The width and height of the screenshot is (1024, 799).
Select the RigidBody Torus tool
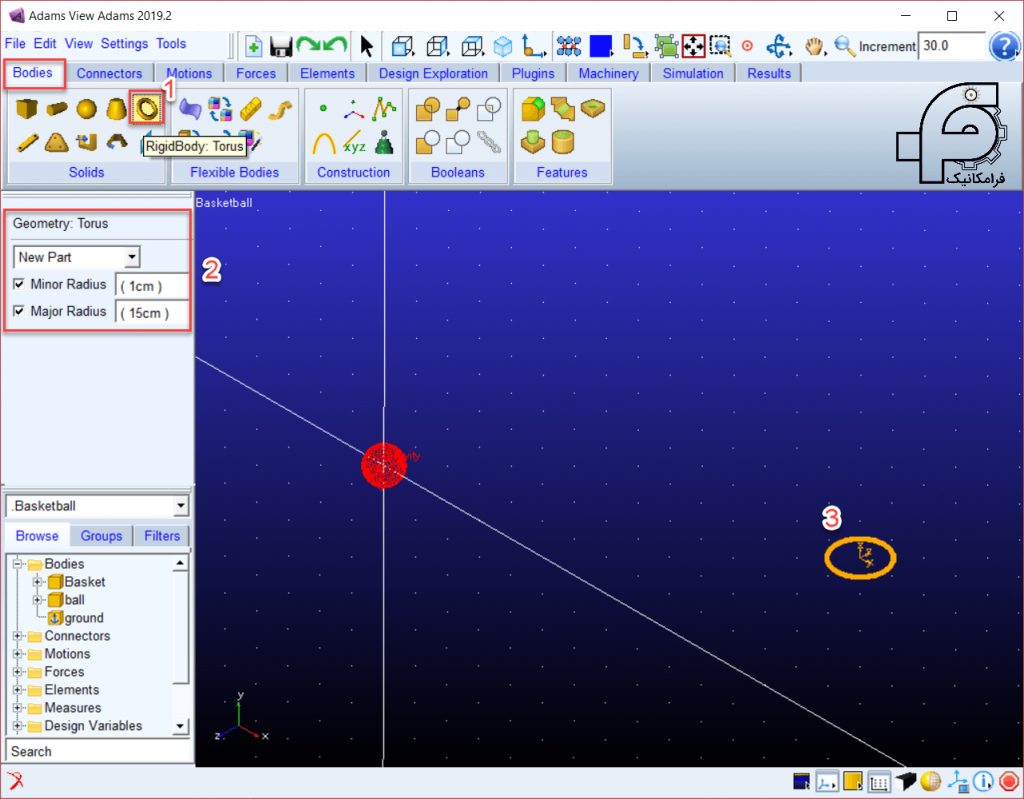pyautogui.click(x=146, y=108)
